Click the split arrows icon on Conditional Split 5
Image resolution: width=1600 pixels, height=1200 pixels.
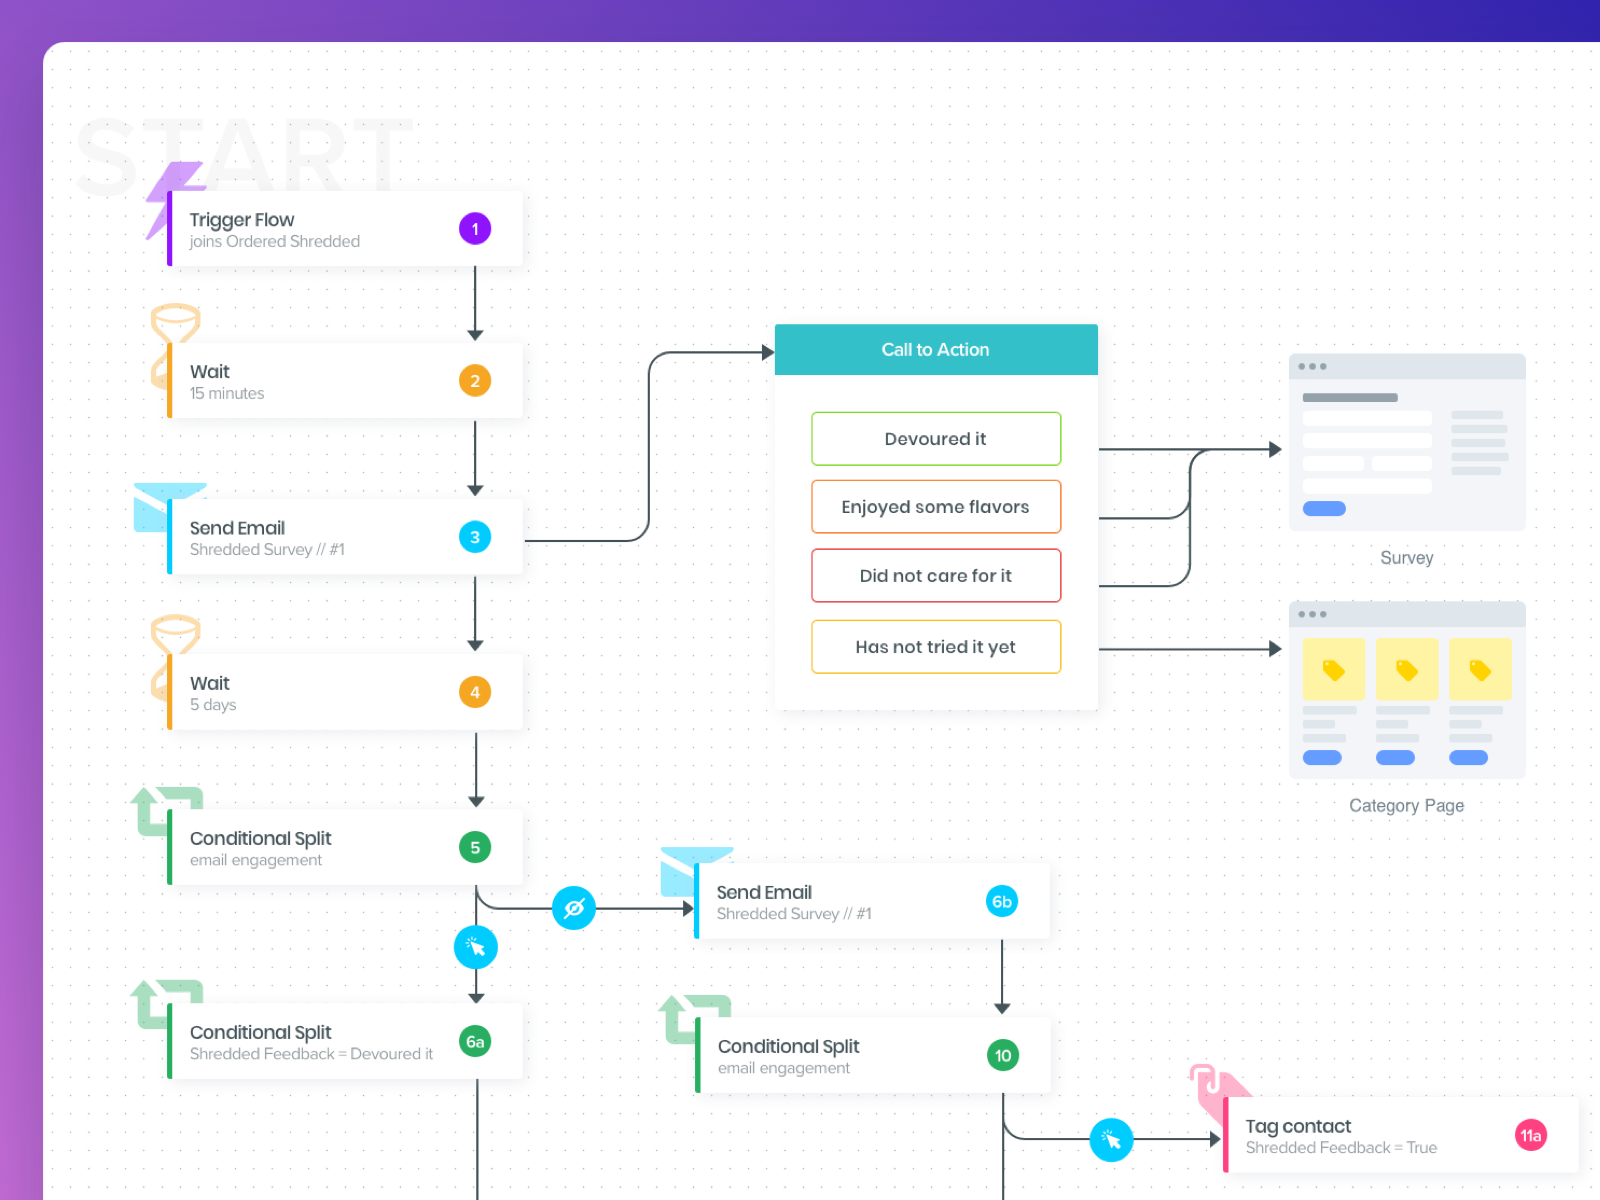166,812
